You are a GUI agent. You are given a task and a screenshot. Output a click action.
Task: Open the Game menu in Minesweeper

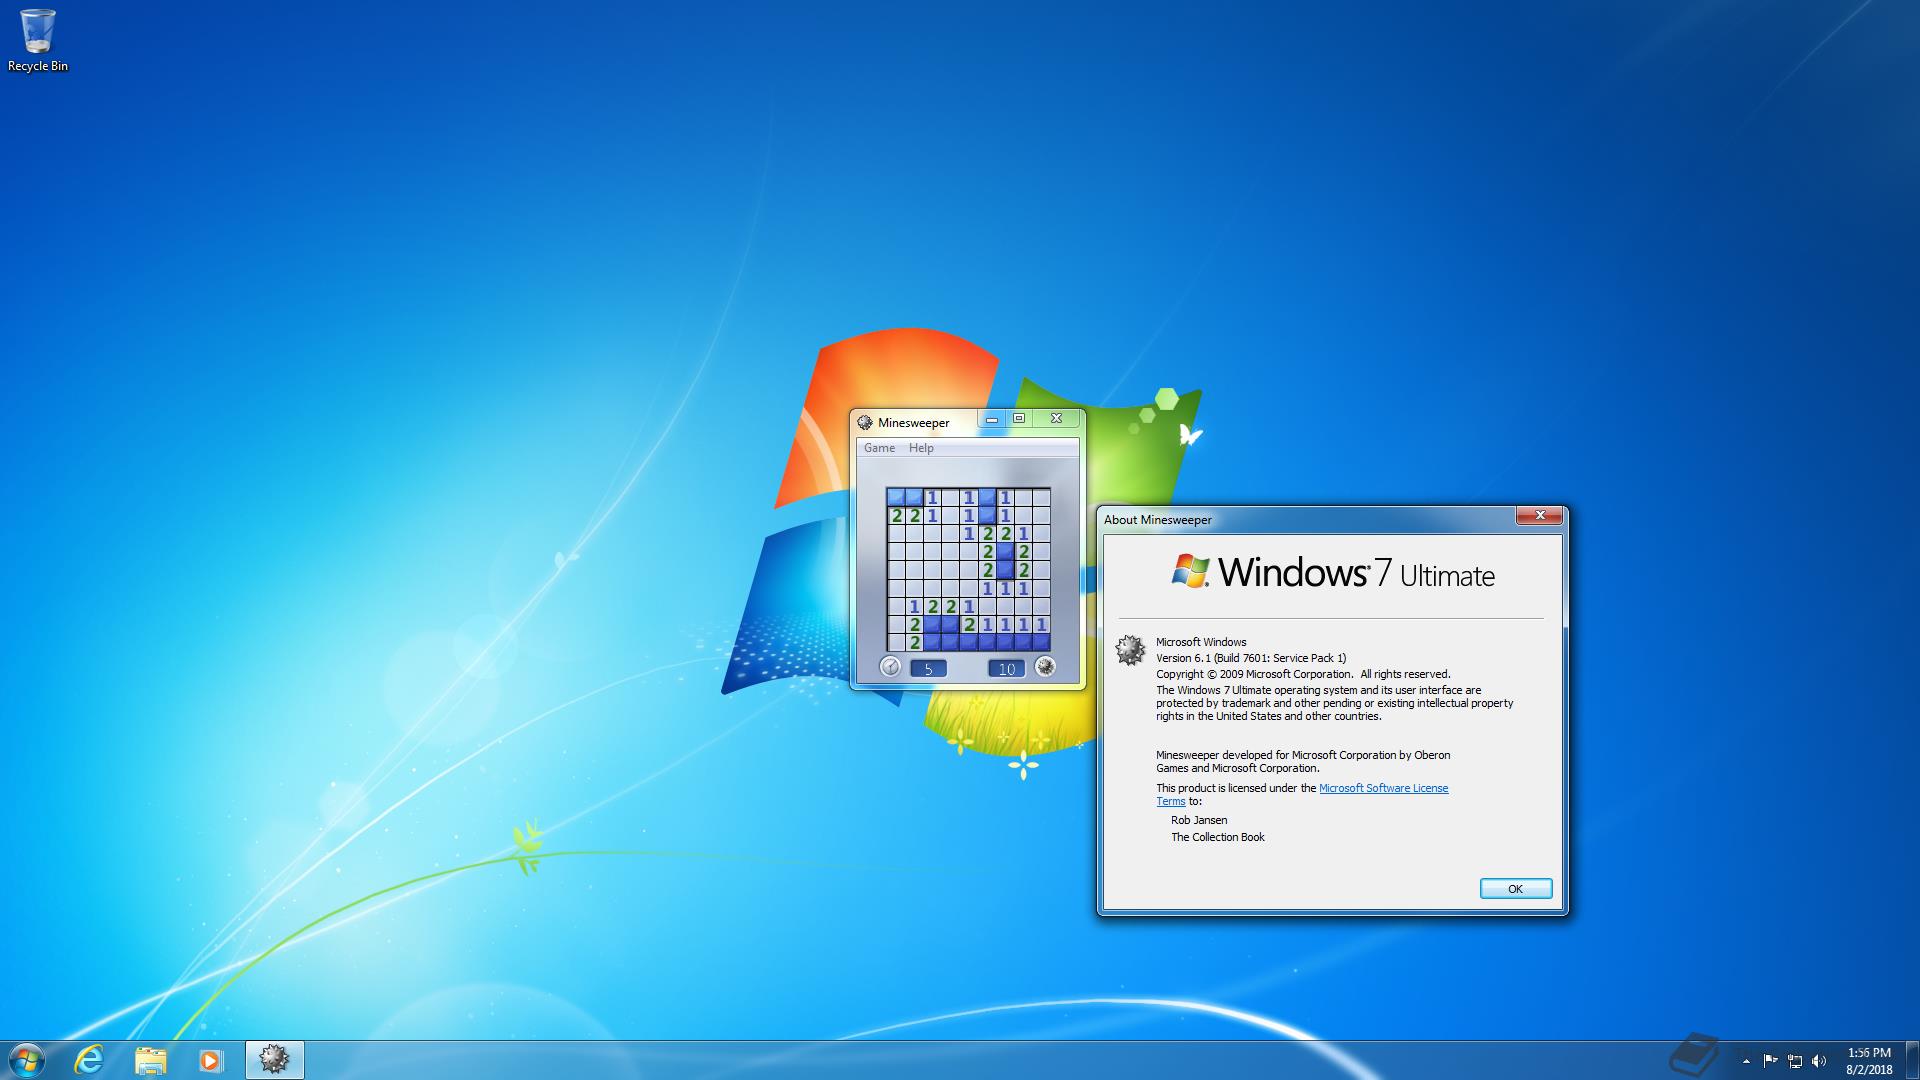pyautogui.click(x=879, y=448)
